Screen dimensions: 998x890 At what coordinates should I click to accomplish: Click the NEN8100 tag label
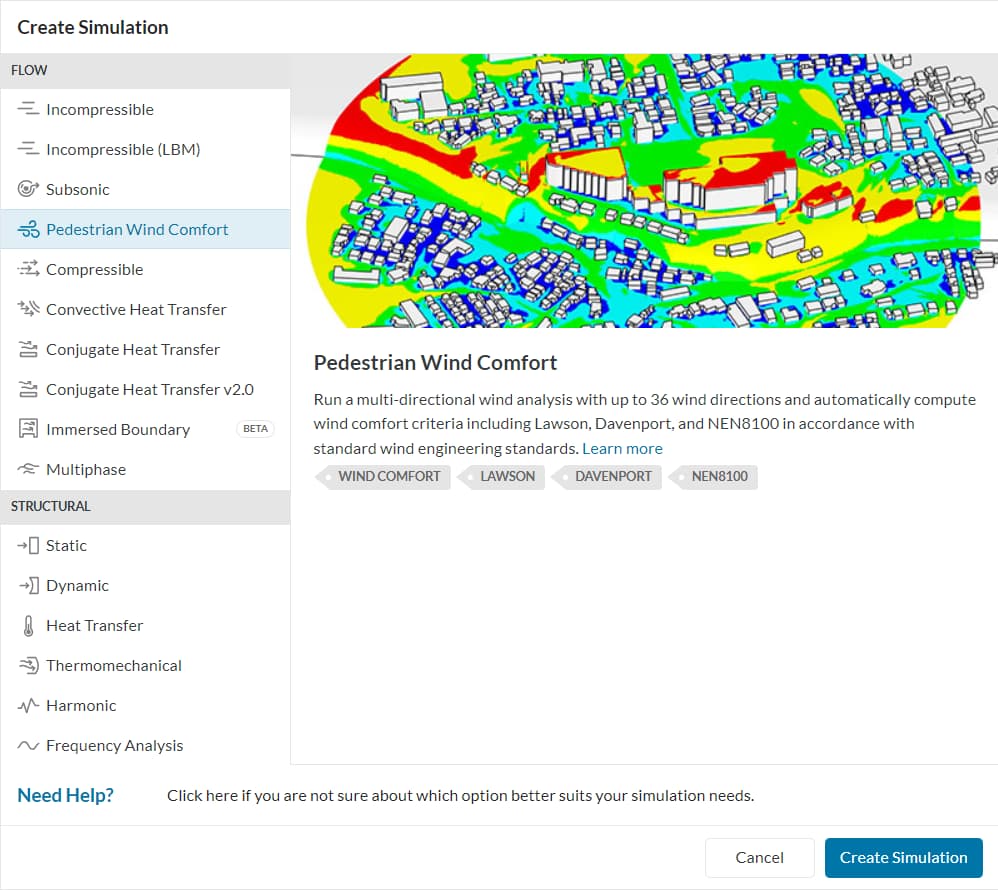pos(718,476)
